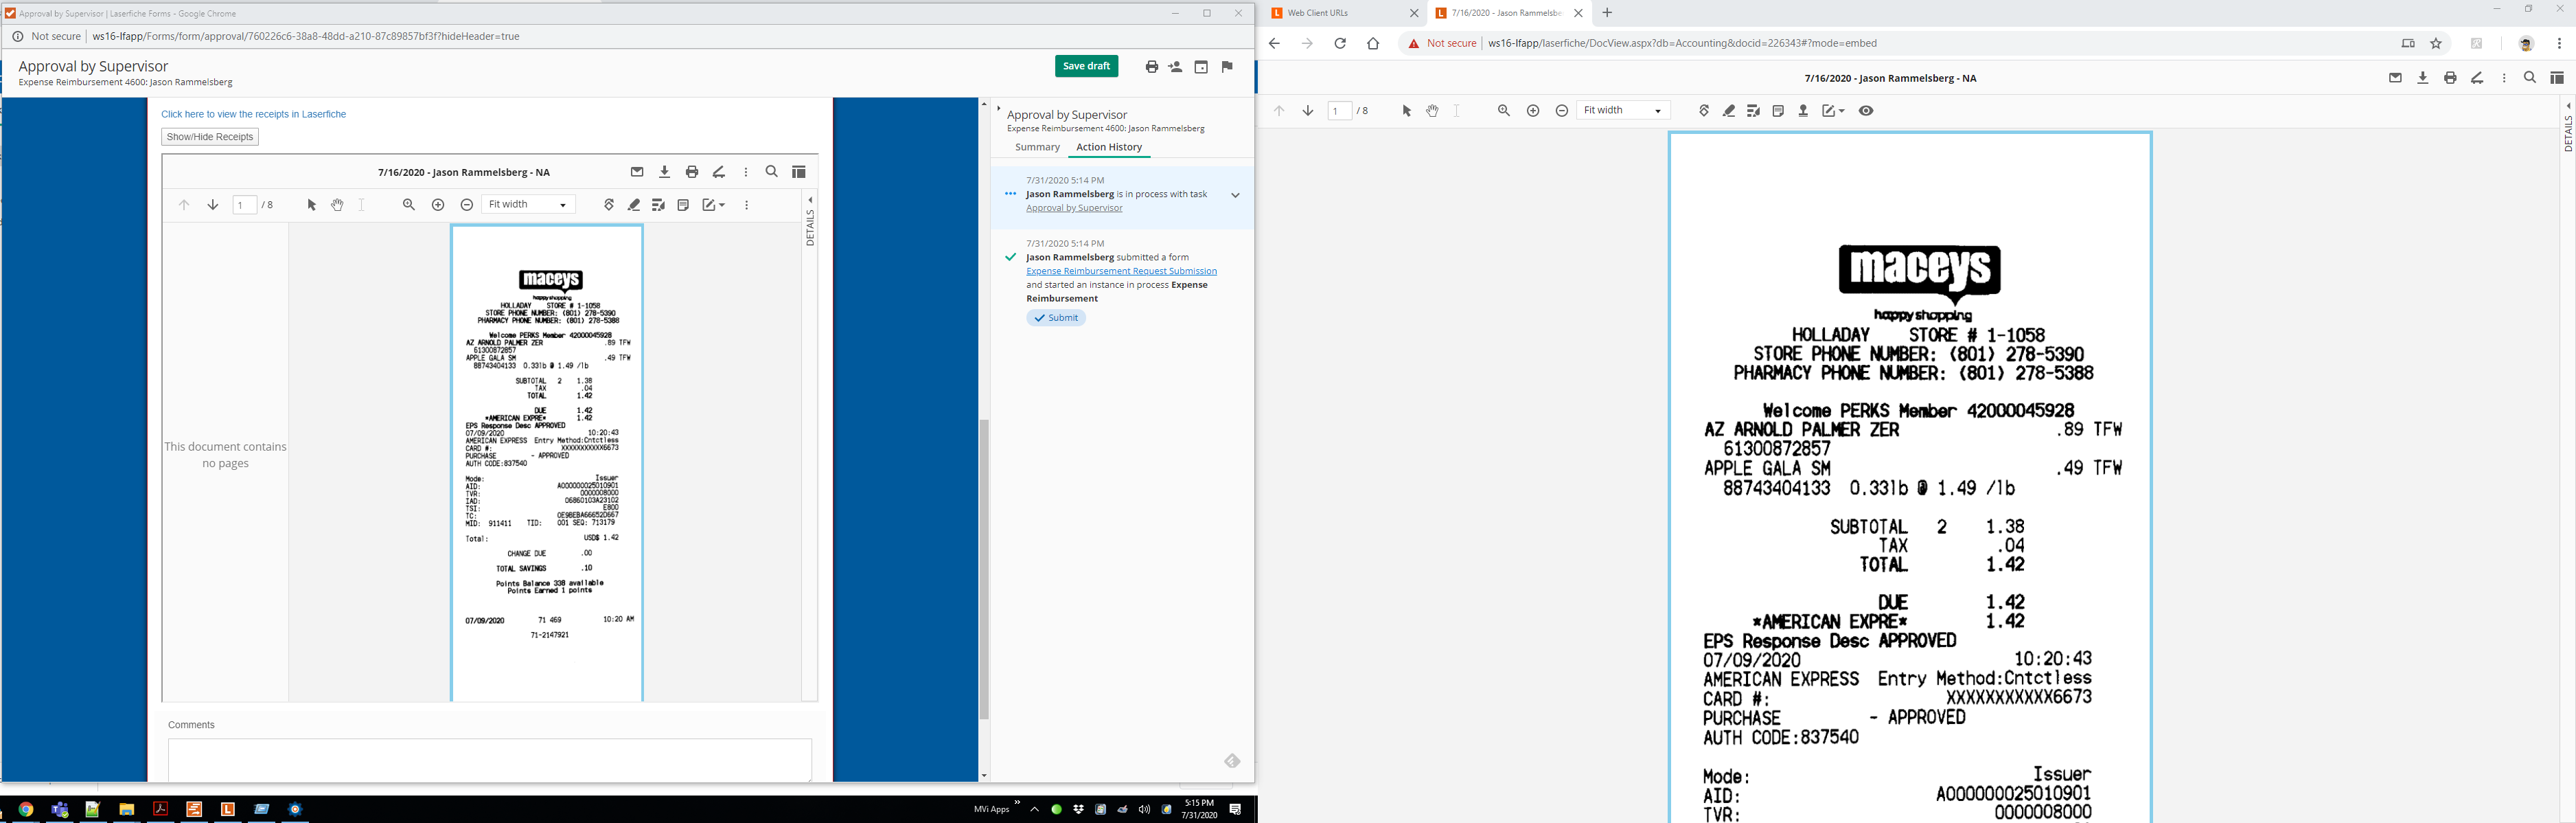Toggle the right viewer details pane icon
2576x823 pixels.
[x=2557, y=78]
